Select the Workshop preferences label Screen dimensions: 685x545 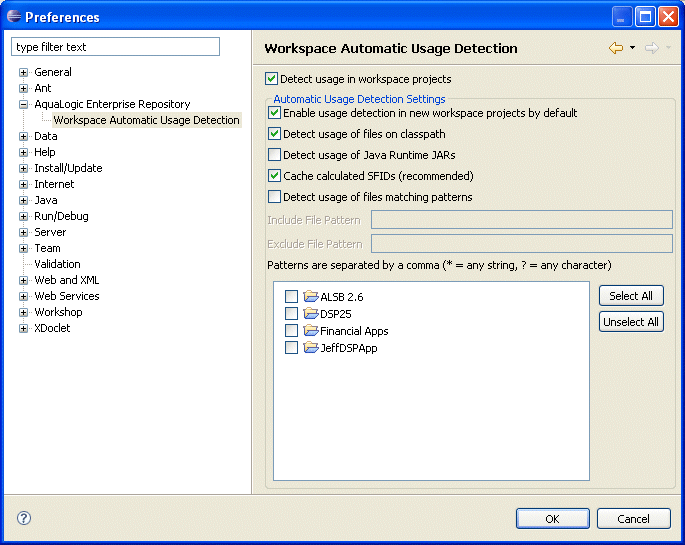[58, 312]
